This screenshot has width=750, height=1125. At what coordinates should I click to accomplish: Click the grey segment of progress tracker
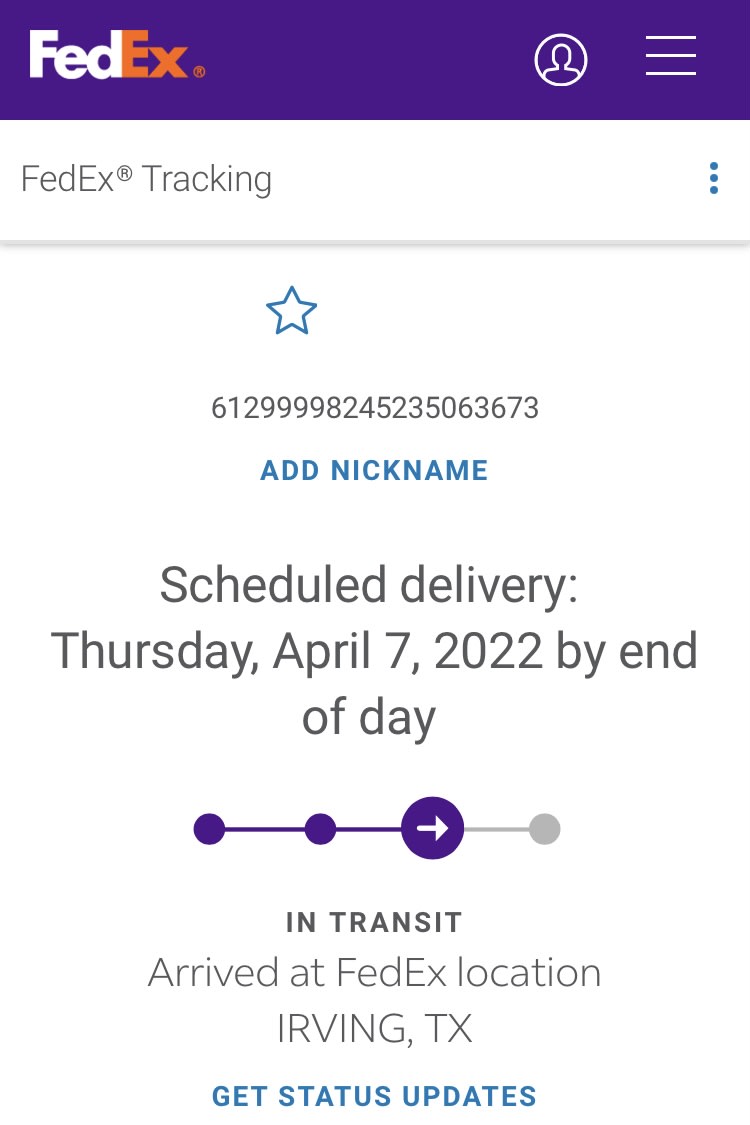(x=496, y=829)
